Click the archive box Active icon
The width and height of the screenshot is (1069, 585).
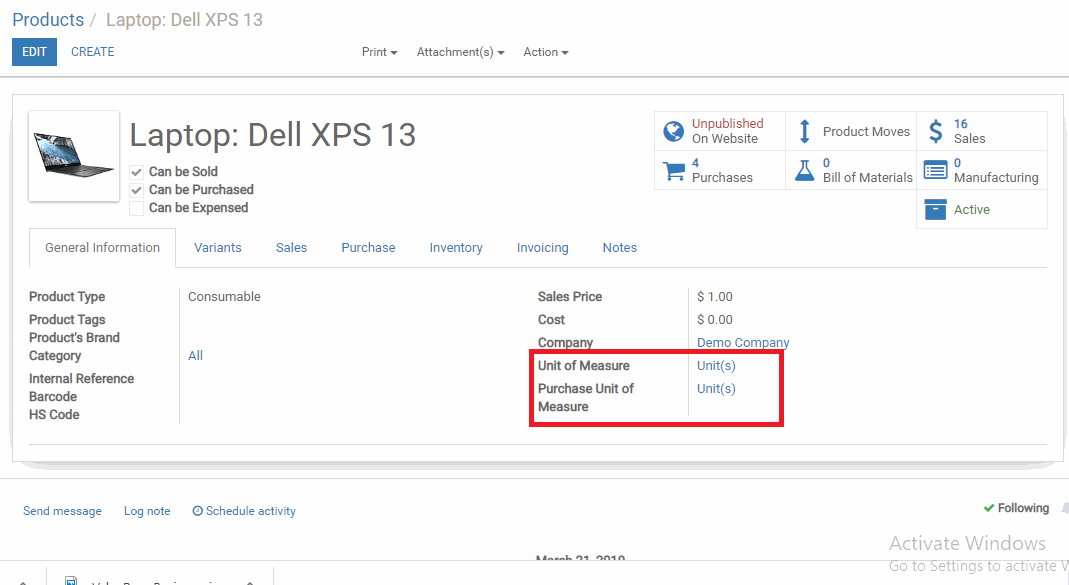tap(935, 209)
